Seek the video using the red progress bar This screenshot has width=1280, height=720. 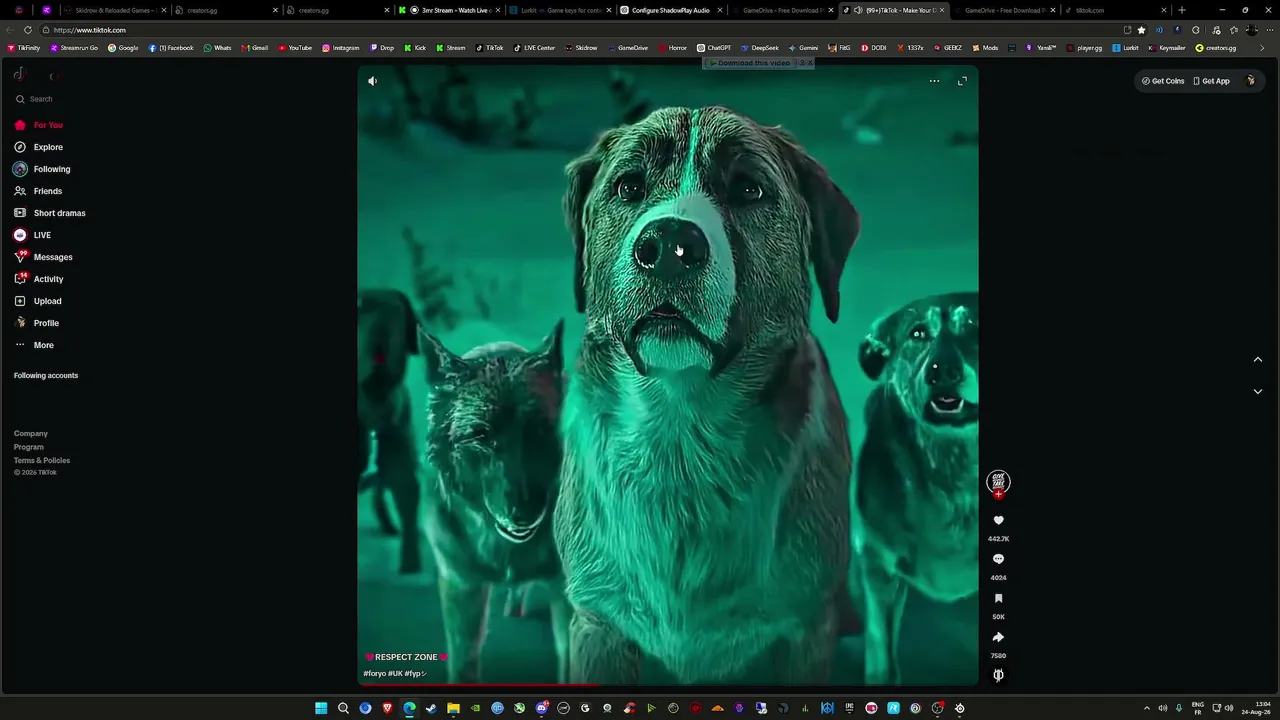click(668, 685)
